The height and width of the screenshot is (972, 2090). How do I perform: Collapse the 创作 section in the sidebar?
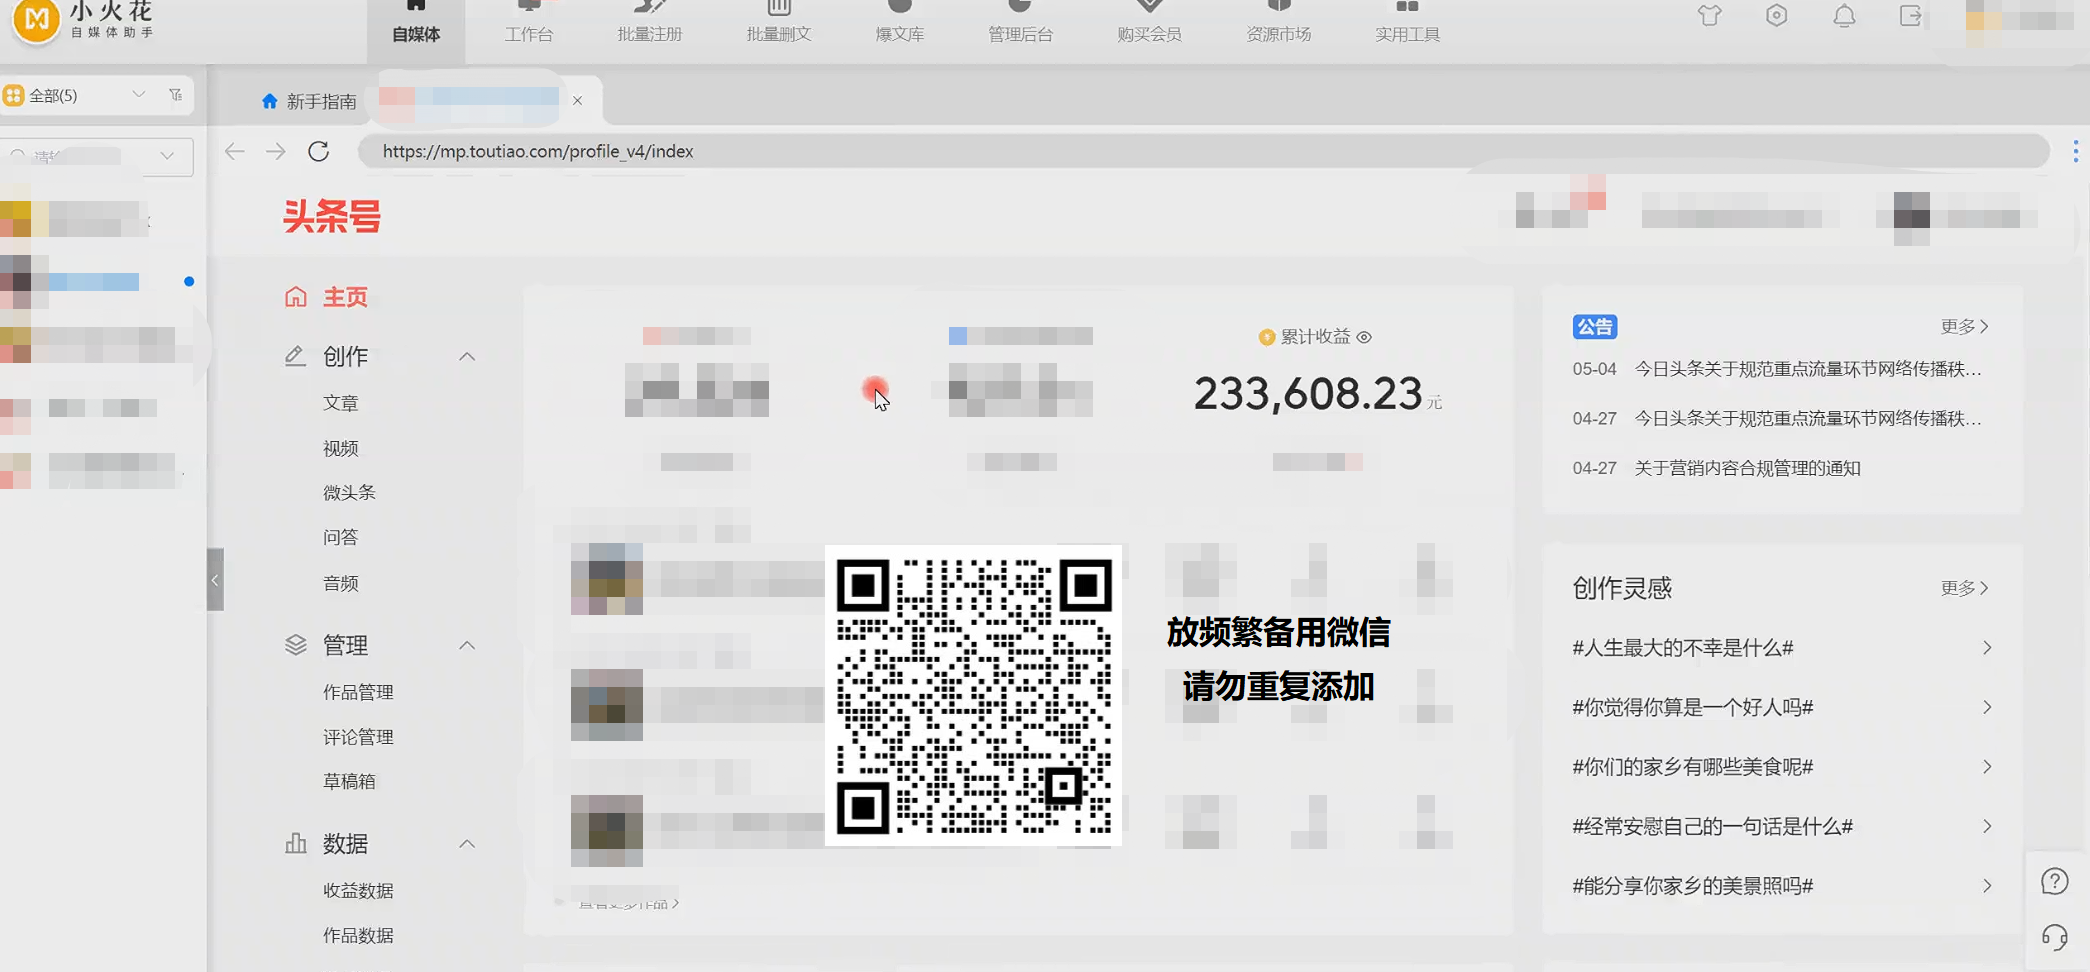coord(467,357)
